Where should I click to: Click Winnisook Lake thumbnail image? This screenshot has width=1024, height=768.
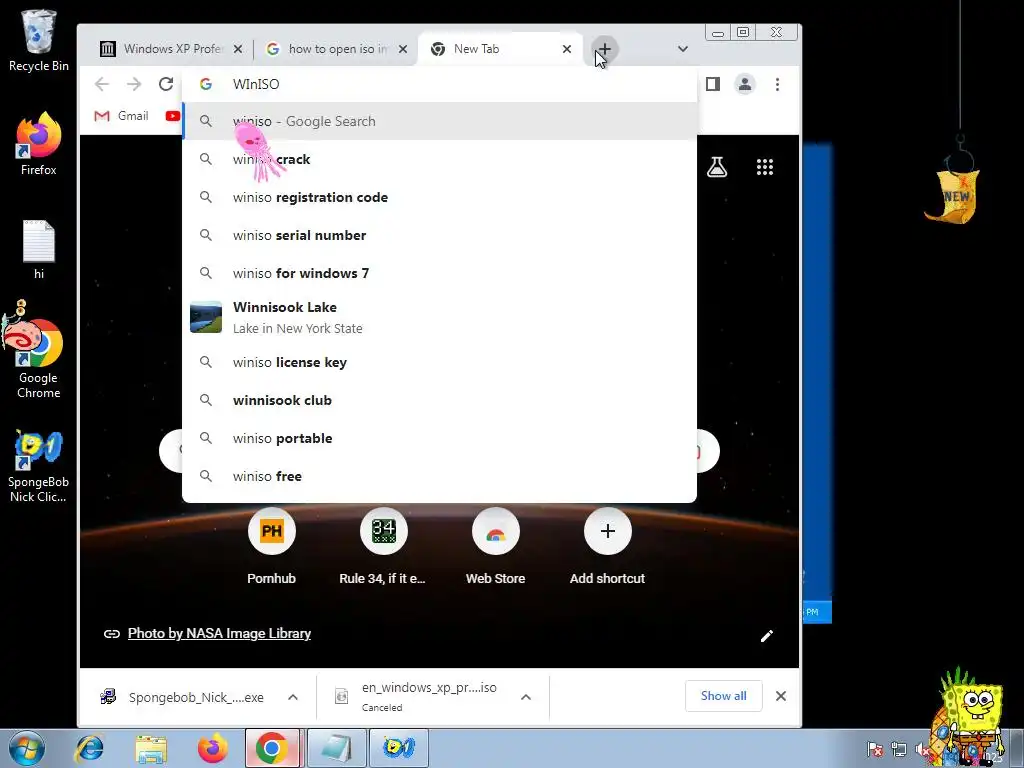[206, 317]
